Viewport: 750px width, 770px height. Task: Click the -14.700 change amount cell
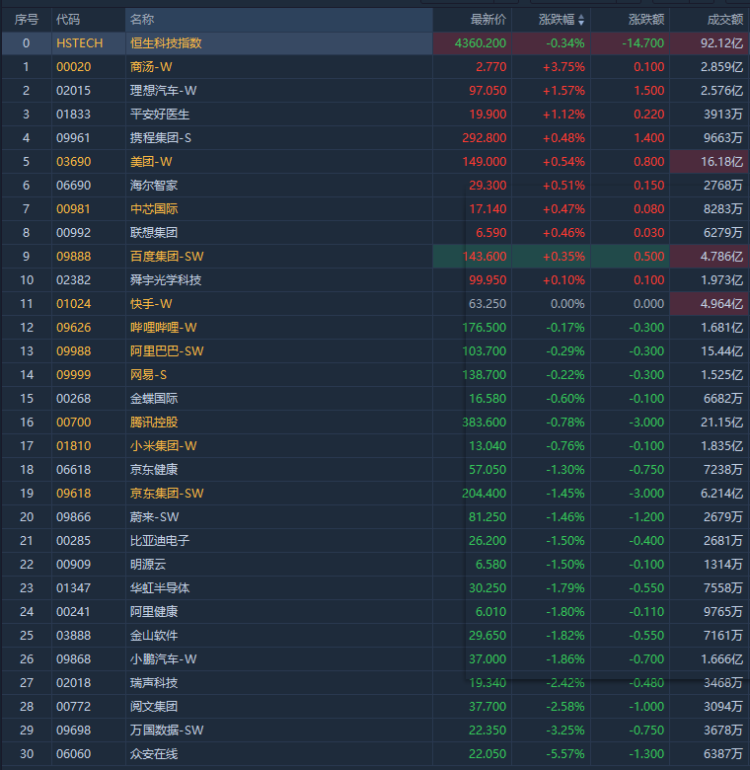(x=643, y=43)
